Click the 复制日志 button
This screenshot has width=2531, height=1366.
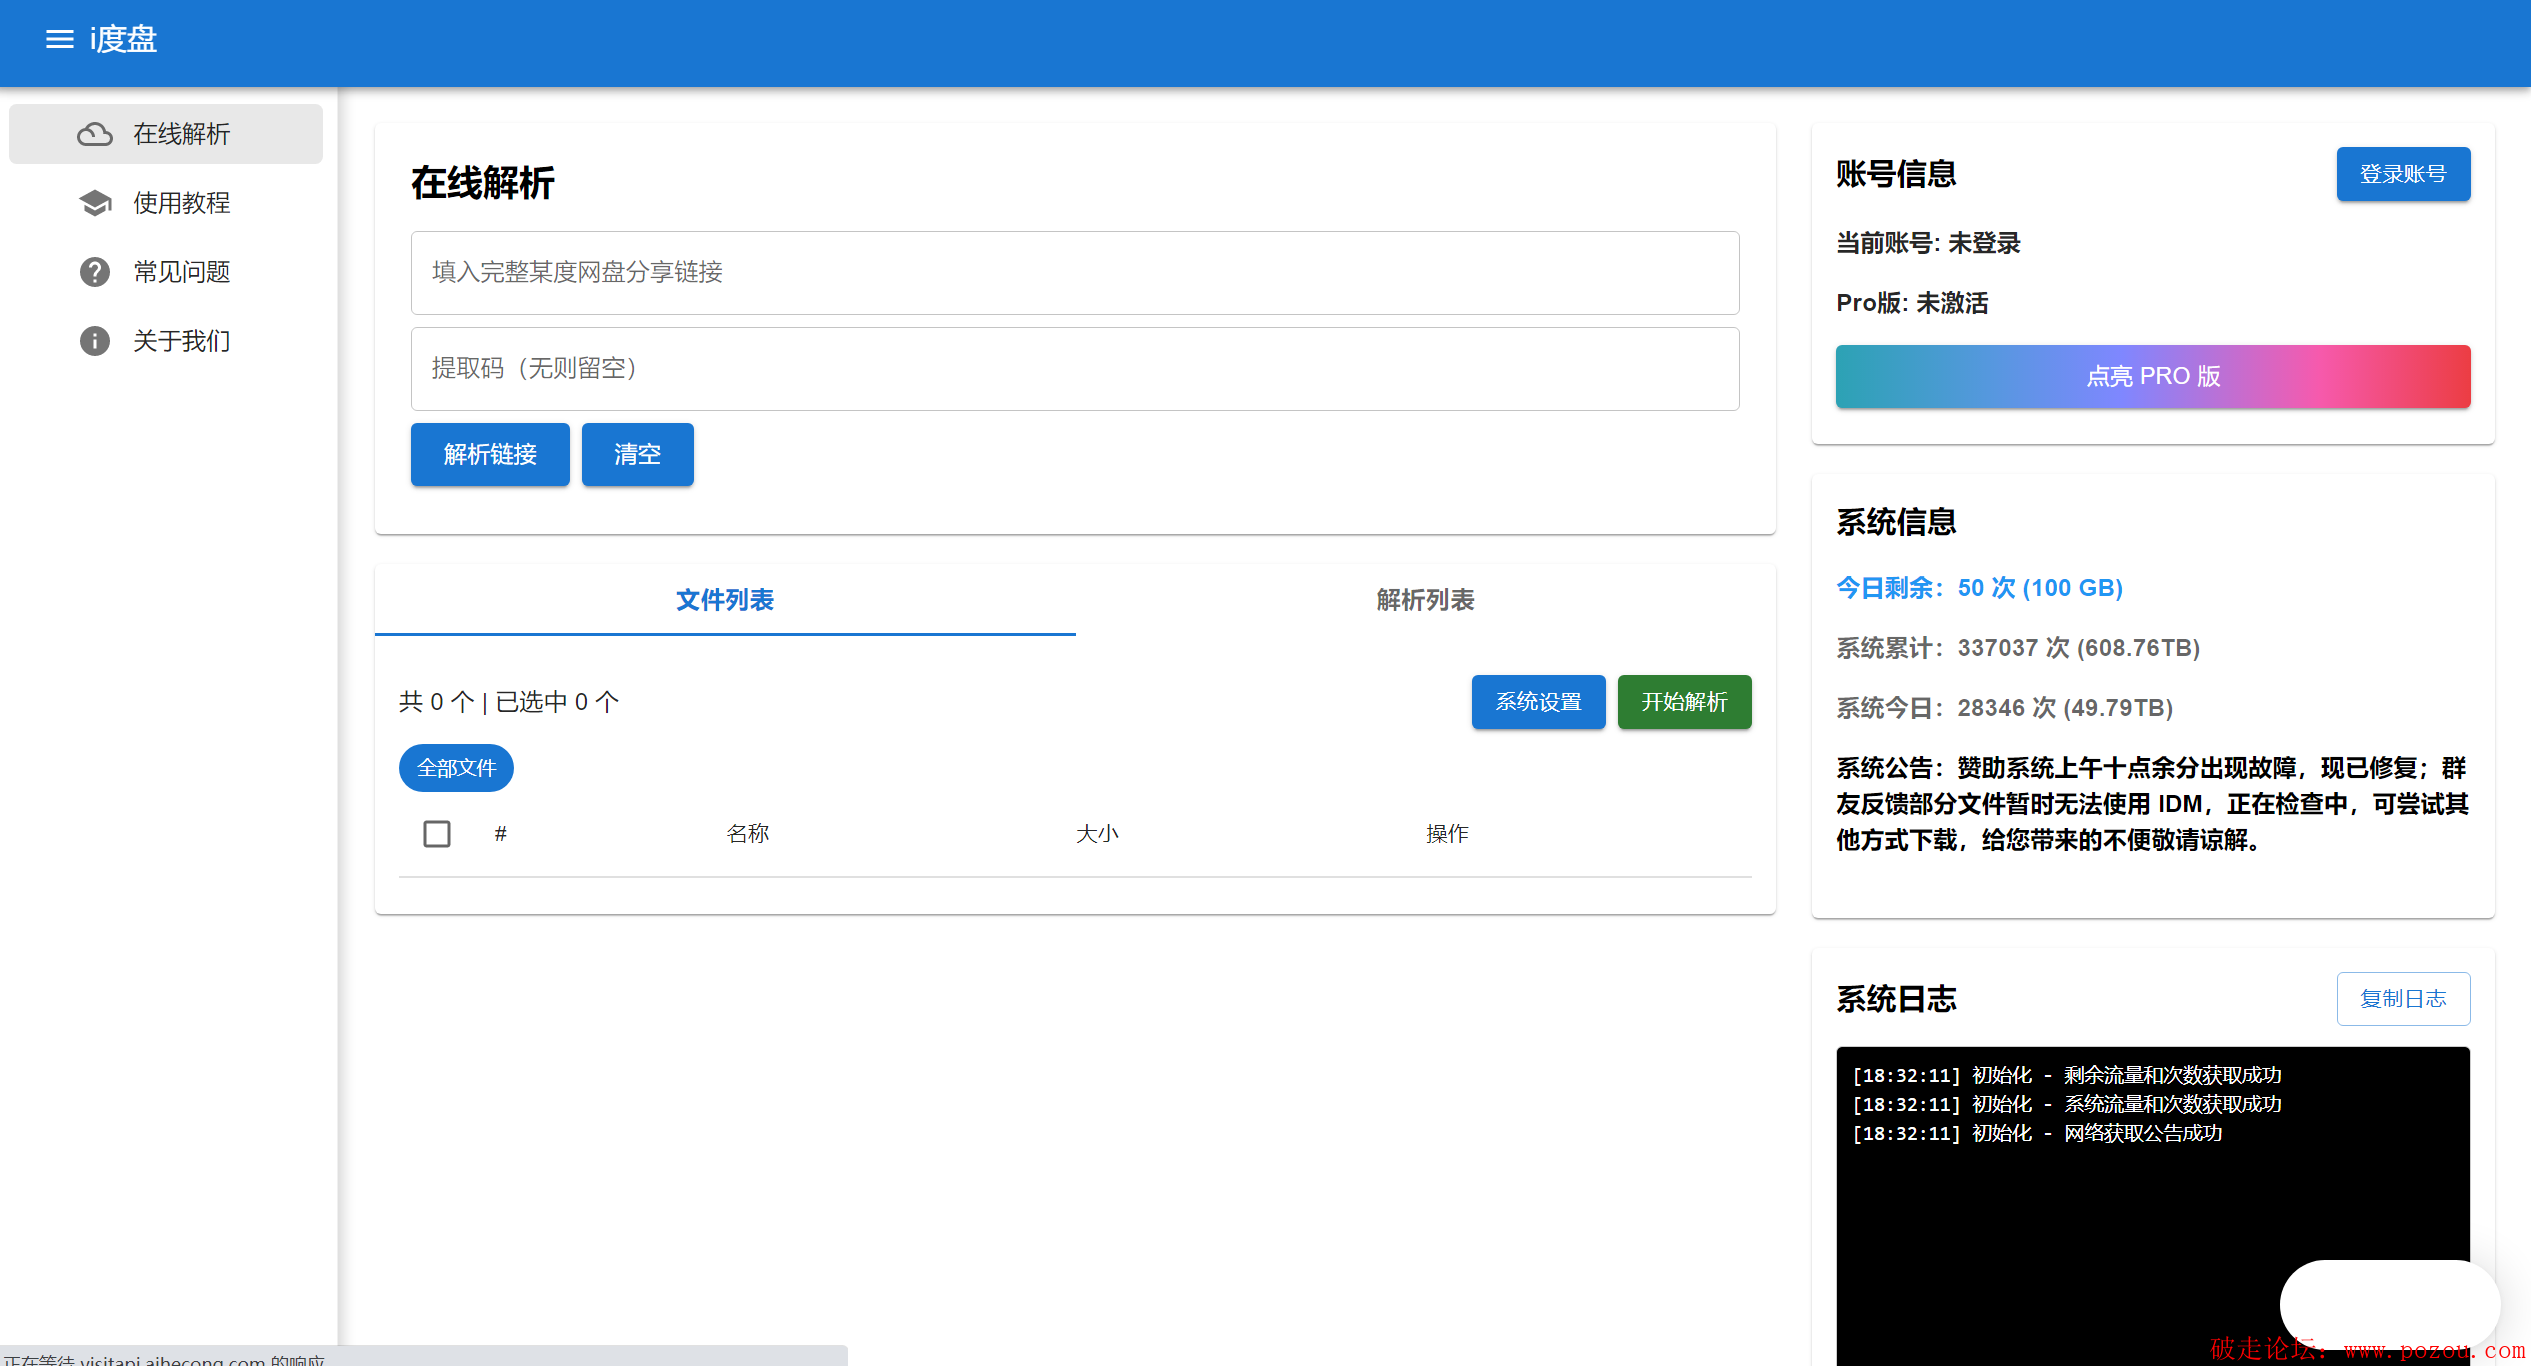coord(2403,999)
